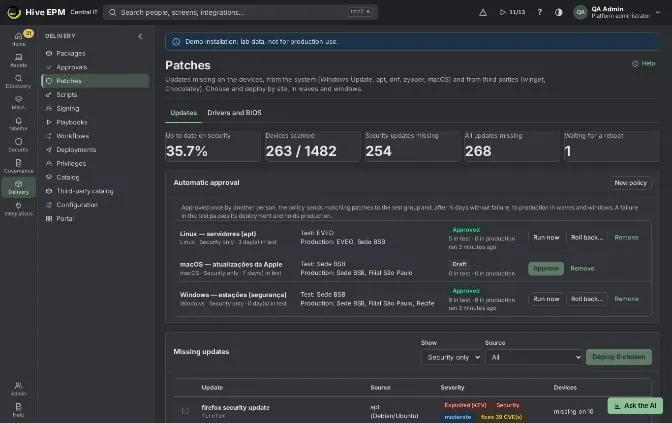Open Approvals in the Delivery menu
The image size is (672, 423).
click(x=95, y=67)
